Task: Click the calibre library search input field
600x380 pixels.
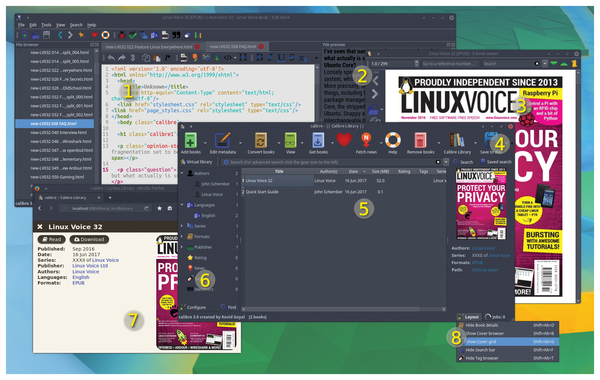Action: coord(333,162)
